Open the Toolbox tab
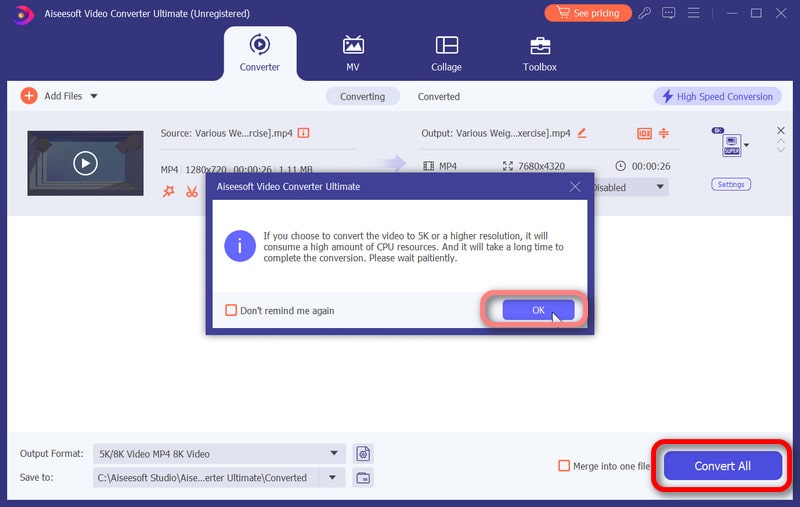800x507 pixels. [x=539, y=54]
